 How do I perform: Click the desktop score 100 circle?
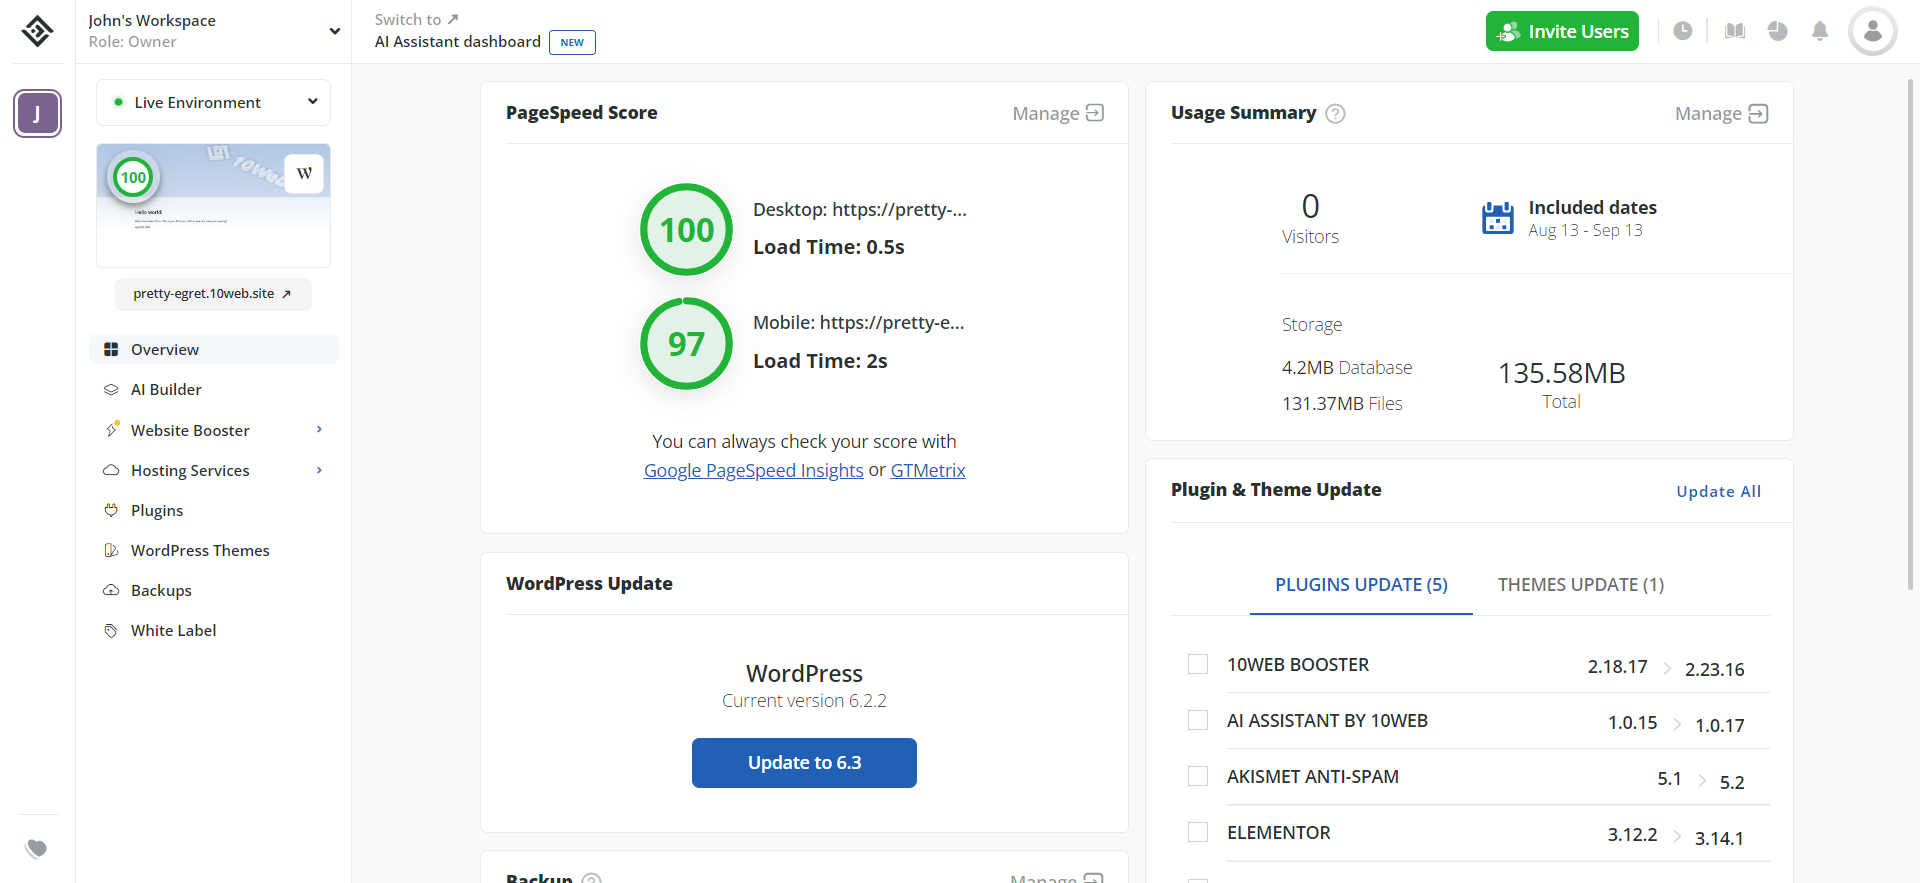point(686,229)
